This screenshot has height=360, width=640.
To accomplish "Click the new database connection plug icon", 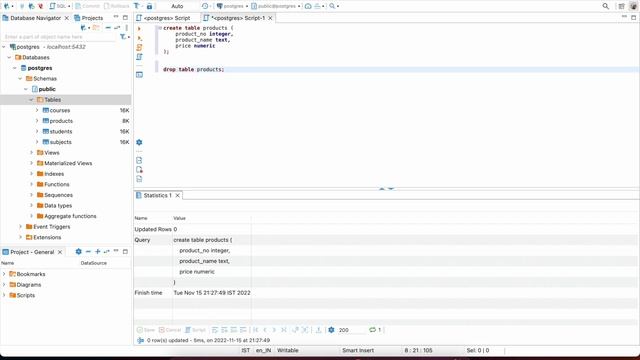I will click(6, 6).
